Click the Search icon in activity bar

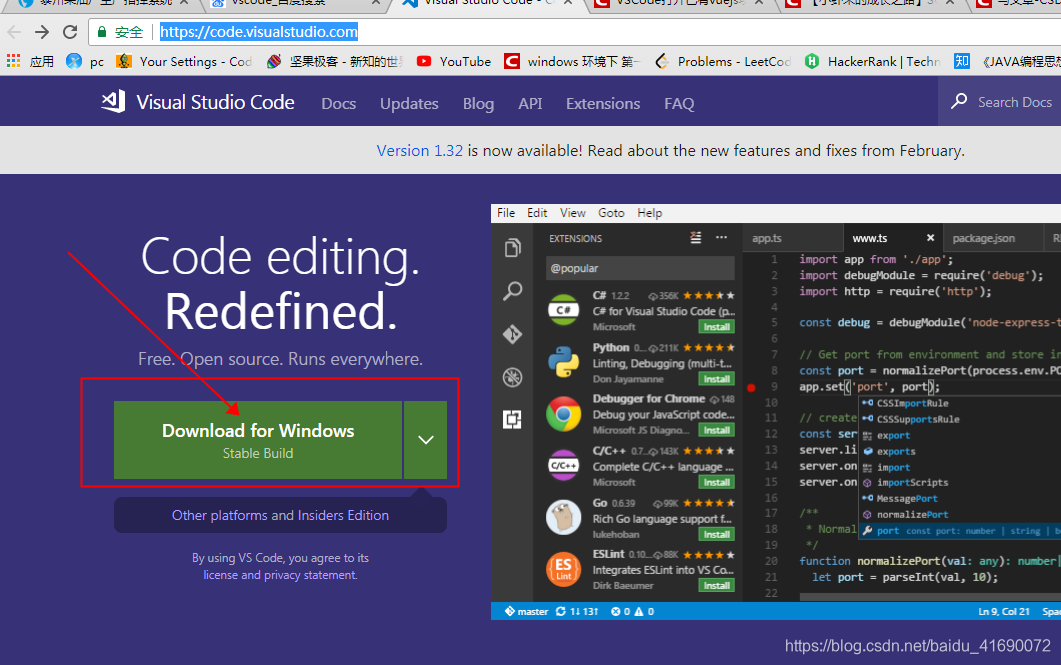[x=512, y=291]
